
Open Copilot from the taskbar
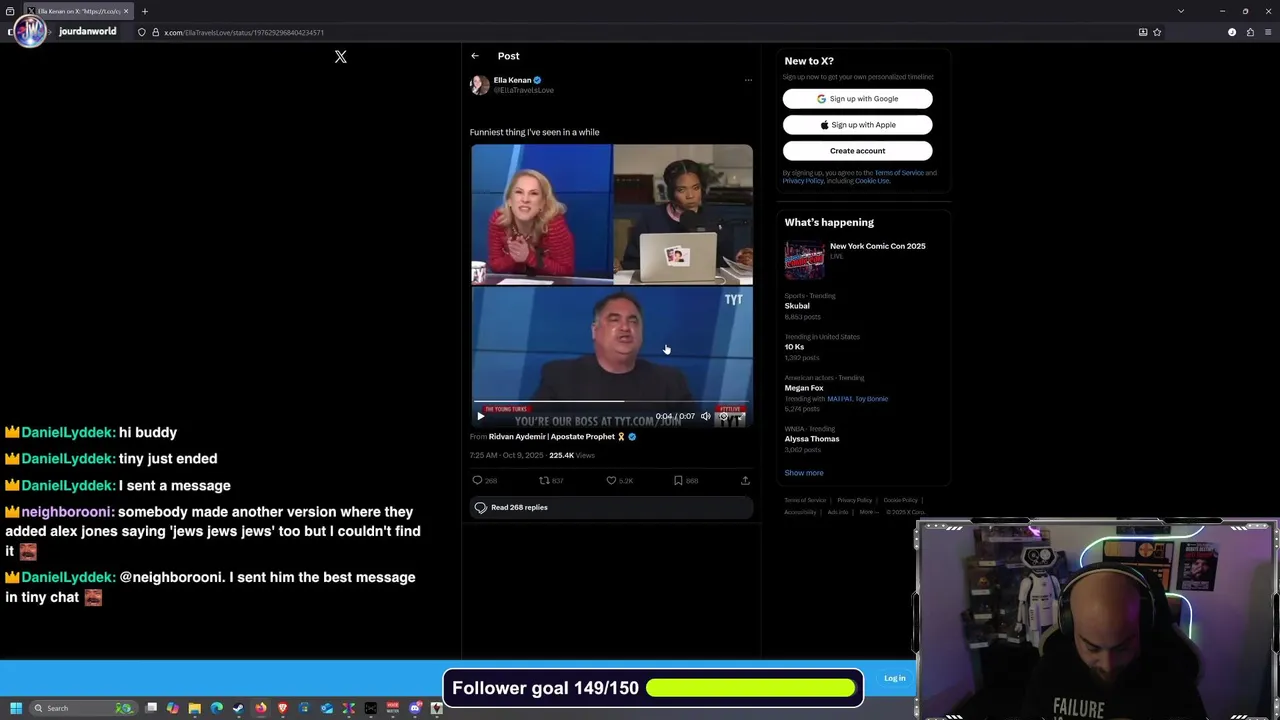click(172, 708)
